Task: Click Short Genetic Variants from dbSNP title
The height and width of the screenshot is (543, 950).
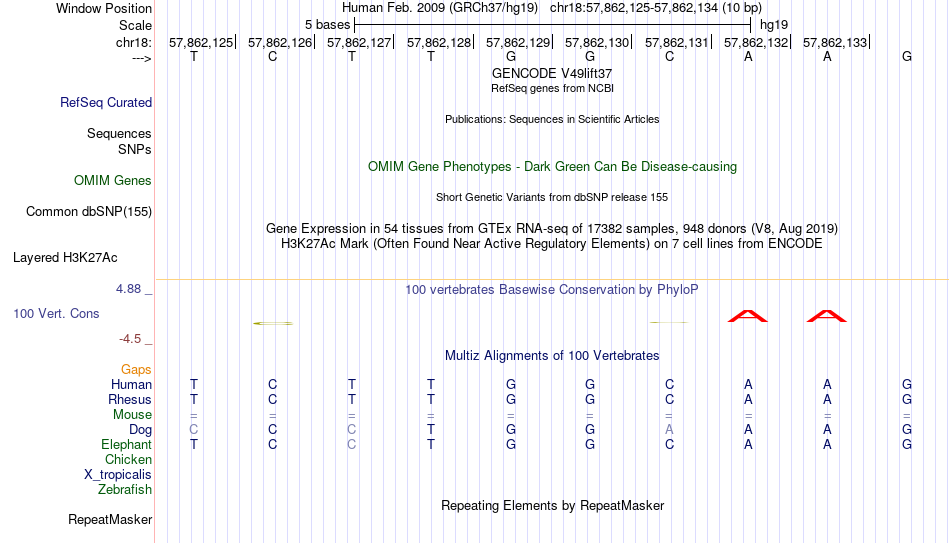Action: coord(552,198)
